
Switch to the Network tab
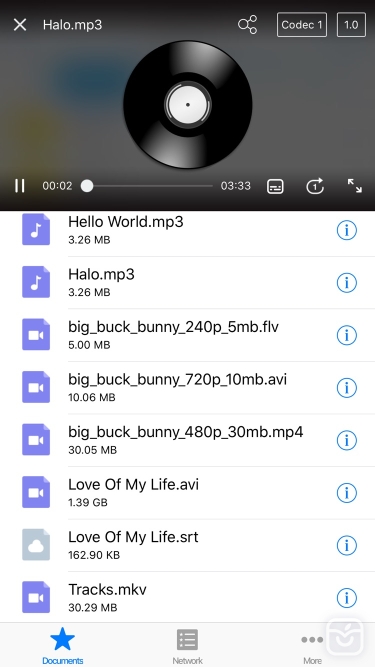[188, 646]
